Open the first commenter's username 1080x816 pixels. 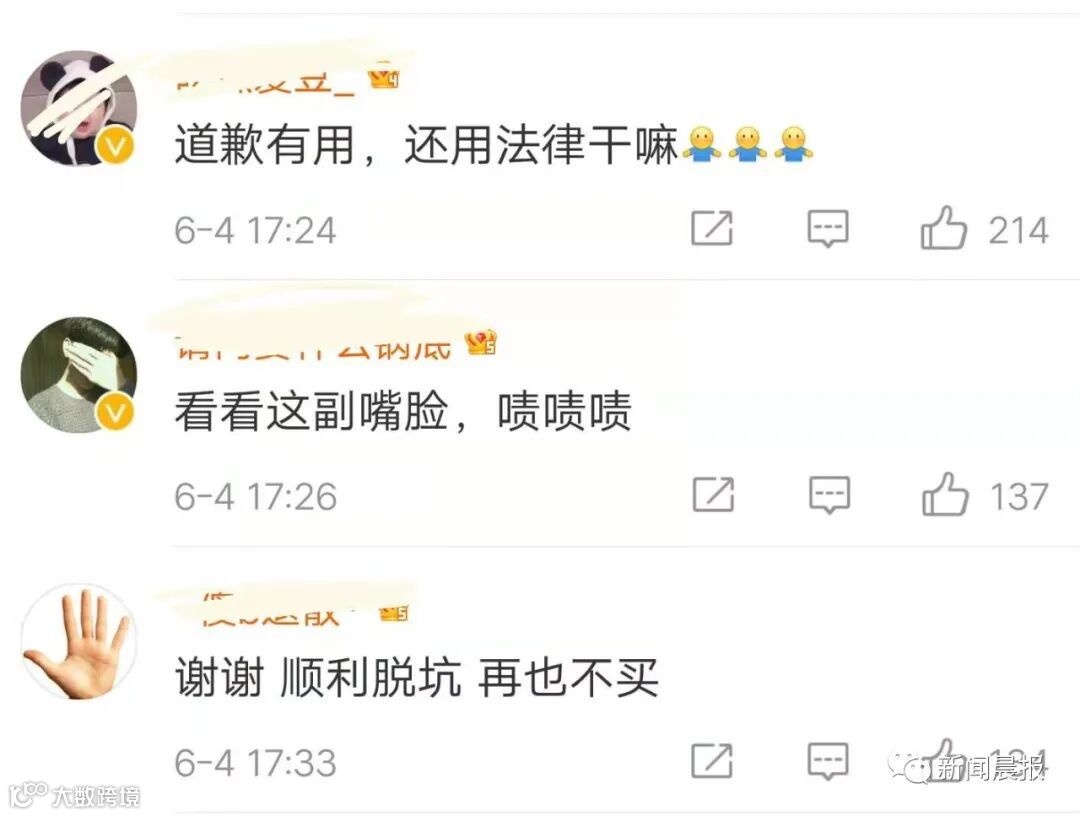point(265,81)
